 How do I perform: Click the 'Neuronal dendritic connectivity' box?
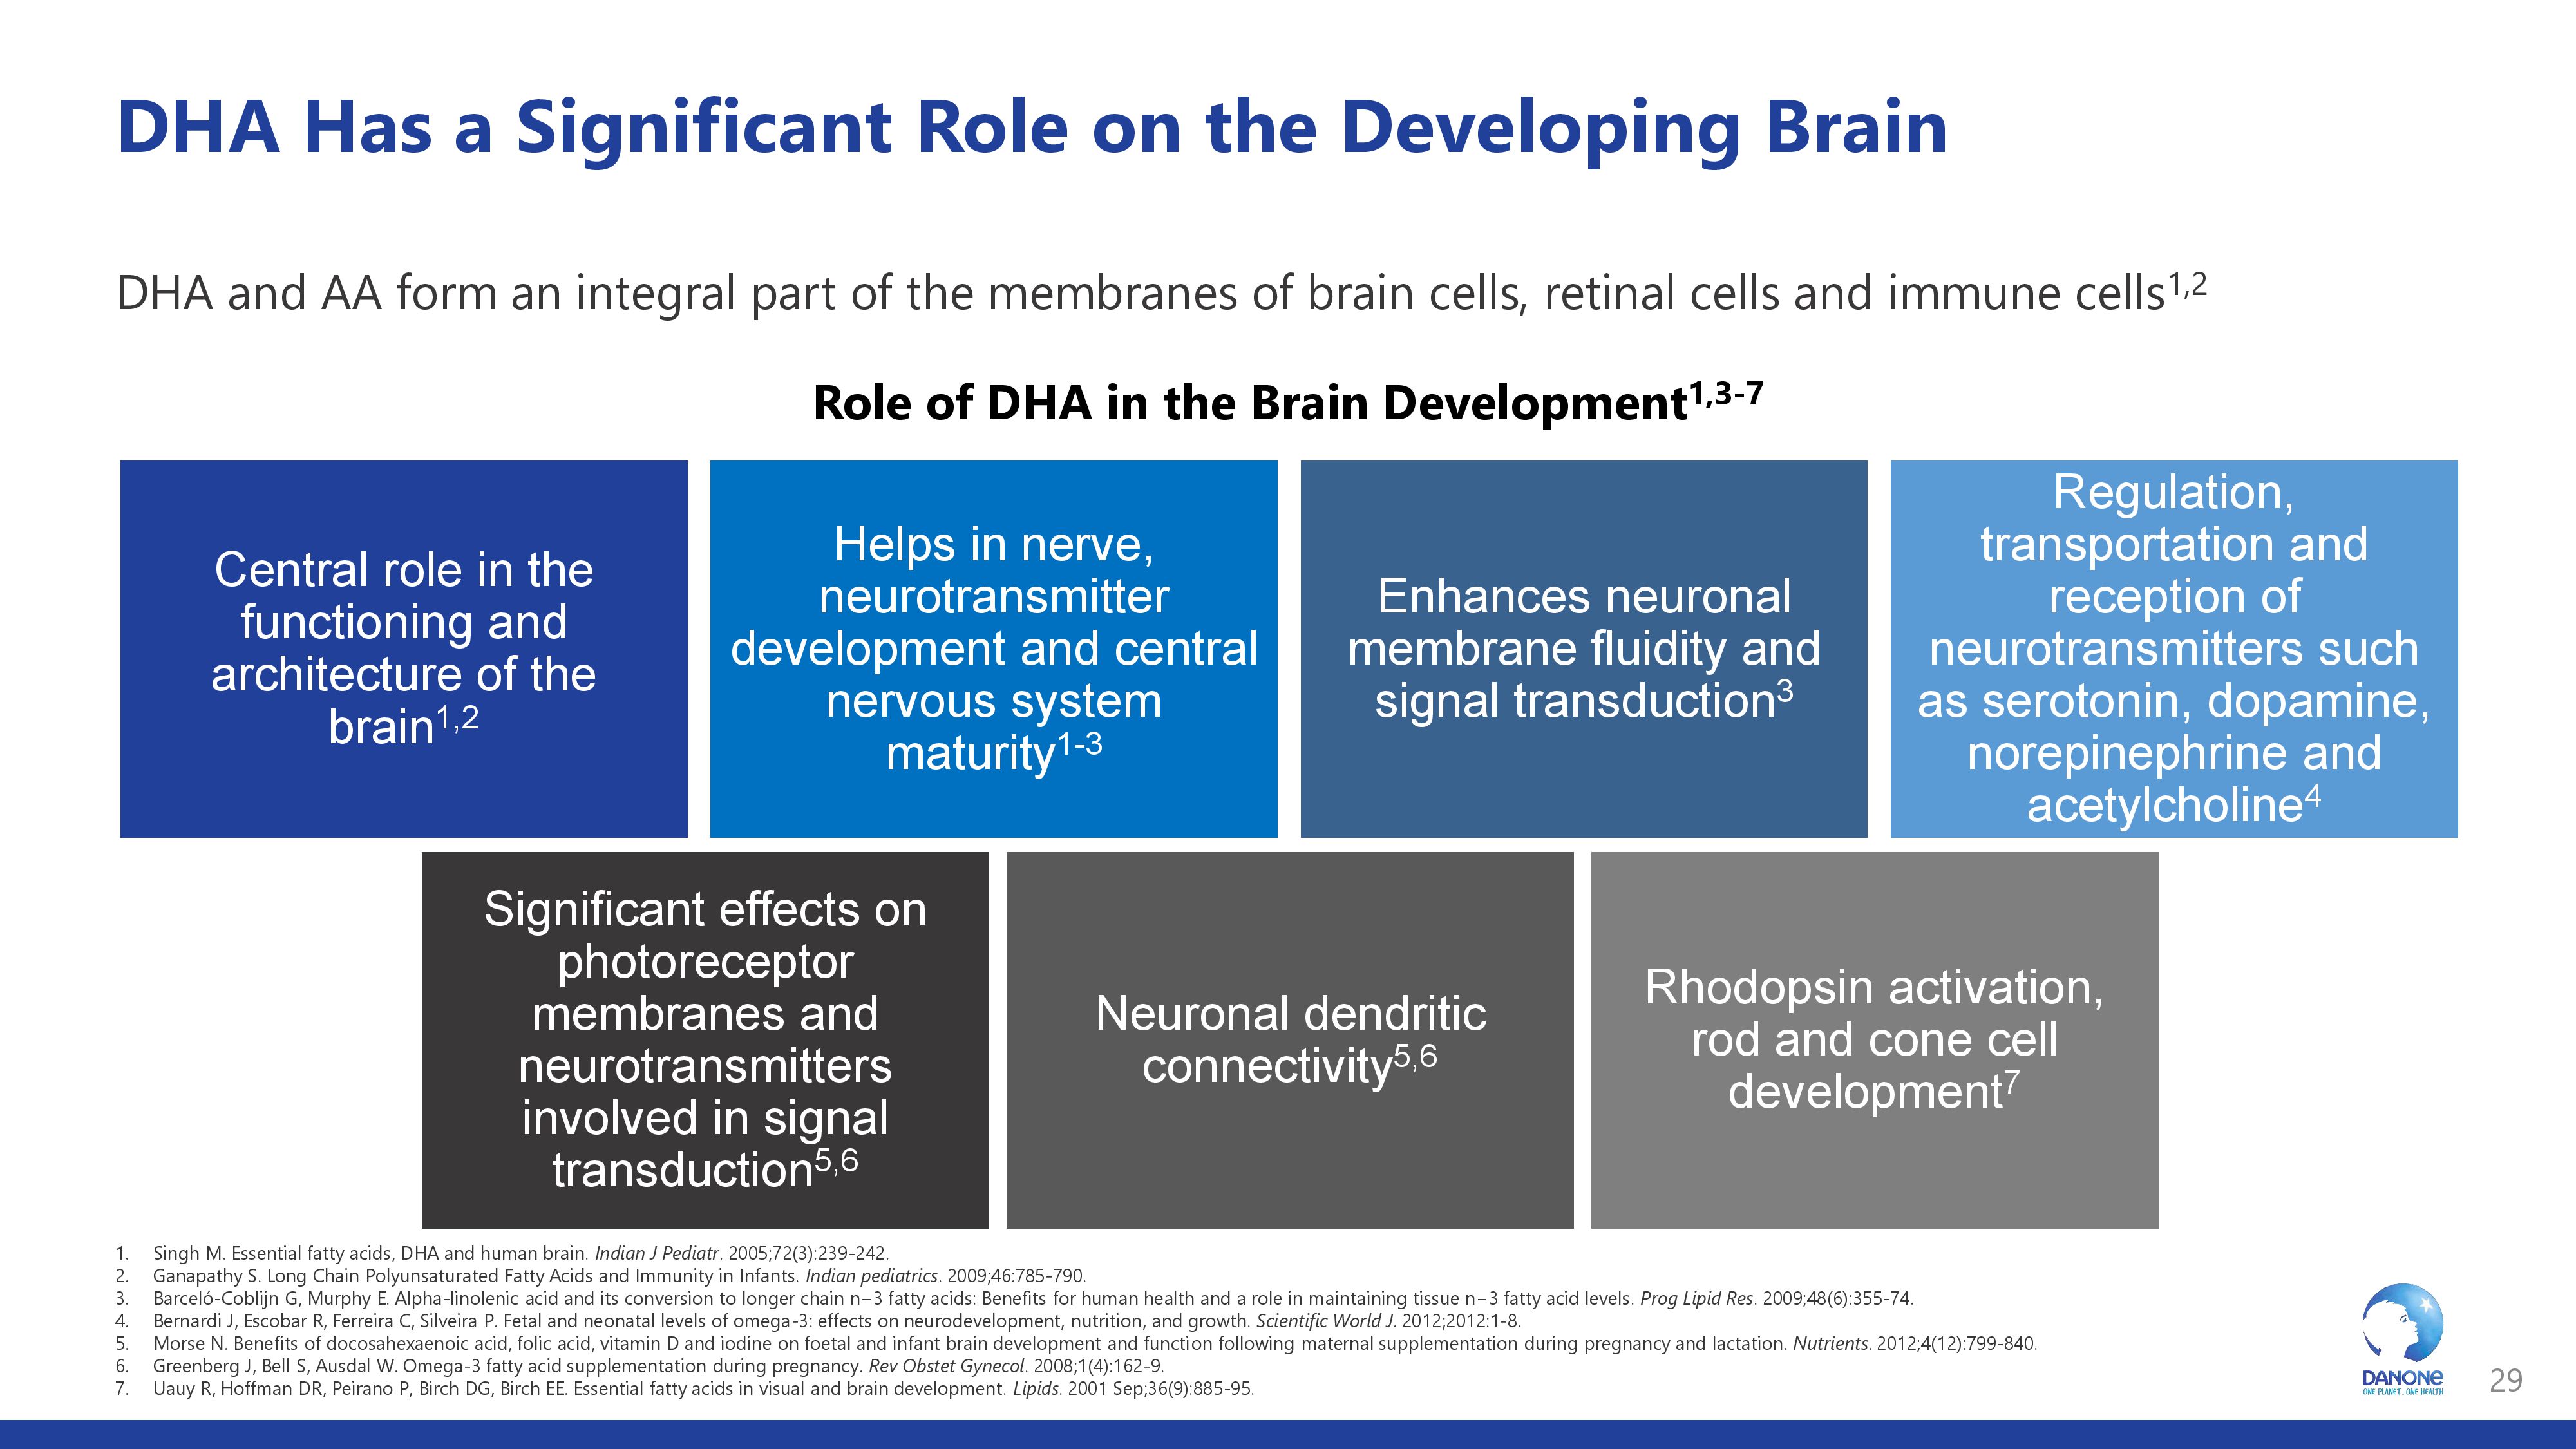[1289, 1039]
